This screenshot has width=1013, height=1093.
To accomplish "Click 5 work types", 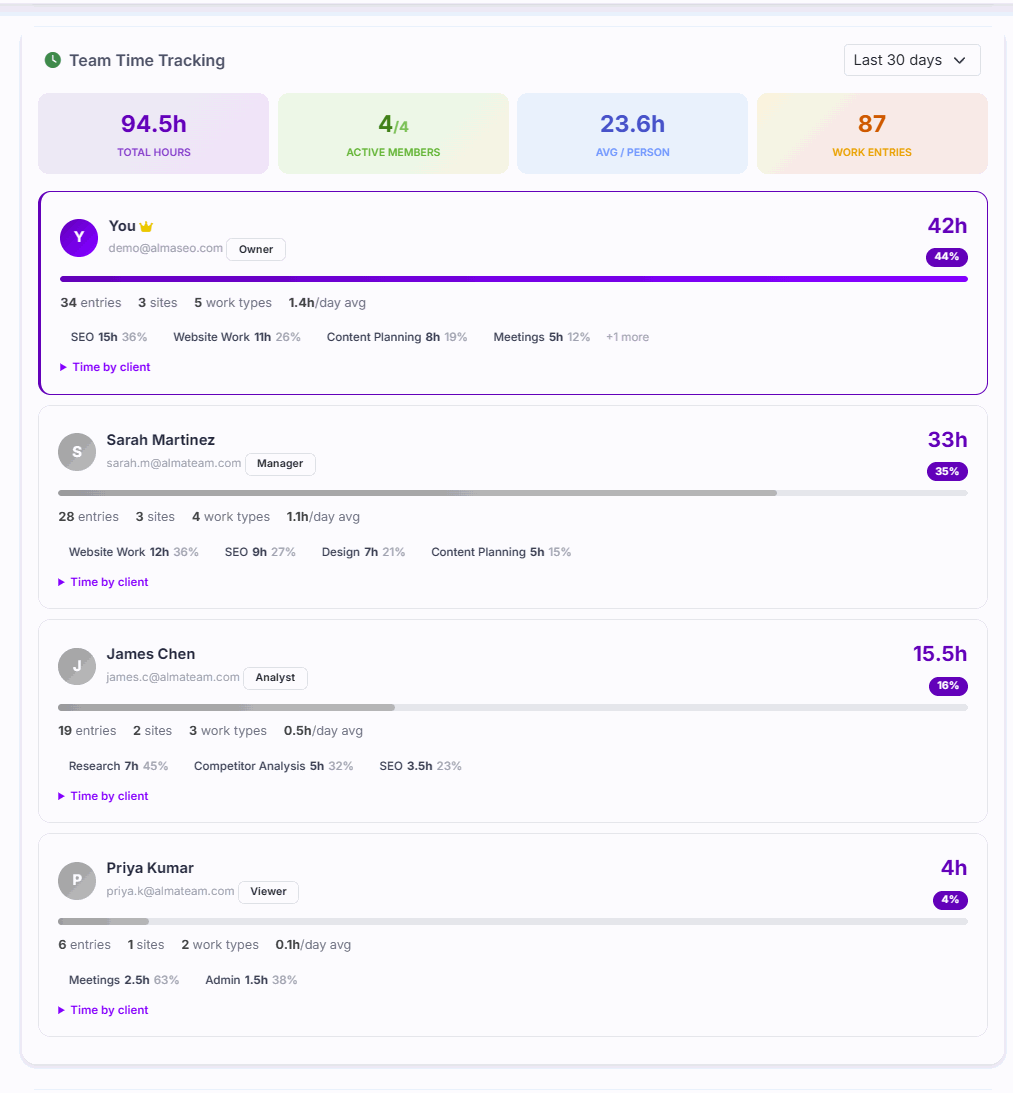I will click(233, 303).
